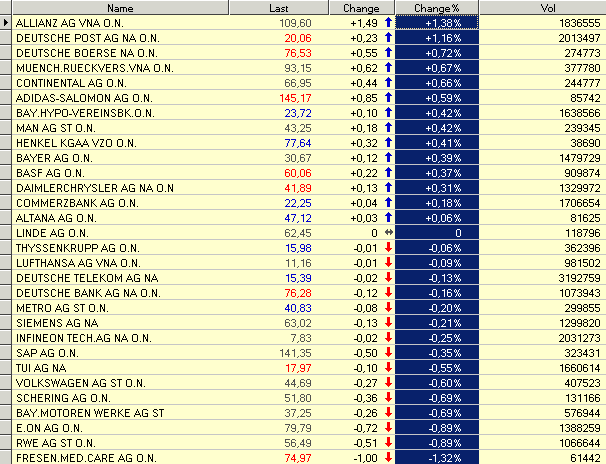Select the name DEUTSCHE BOERSE NA O.N.
Screen dimensions: 606x464
click(87, 53)
